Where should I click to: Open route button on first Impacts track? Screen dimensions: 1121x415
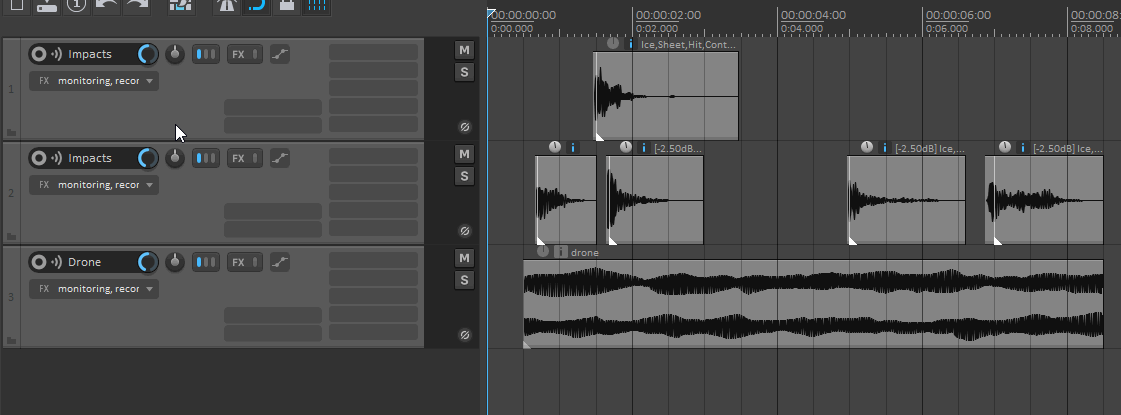pos(205,54)
